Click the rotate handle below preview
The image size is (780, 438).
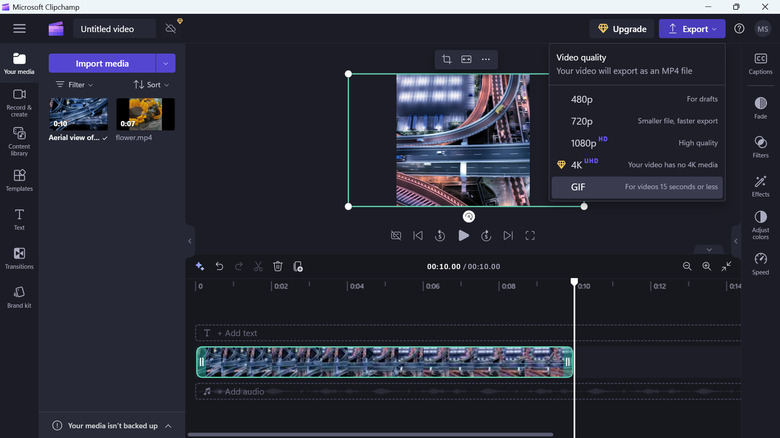(x=469, y=217)
